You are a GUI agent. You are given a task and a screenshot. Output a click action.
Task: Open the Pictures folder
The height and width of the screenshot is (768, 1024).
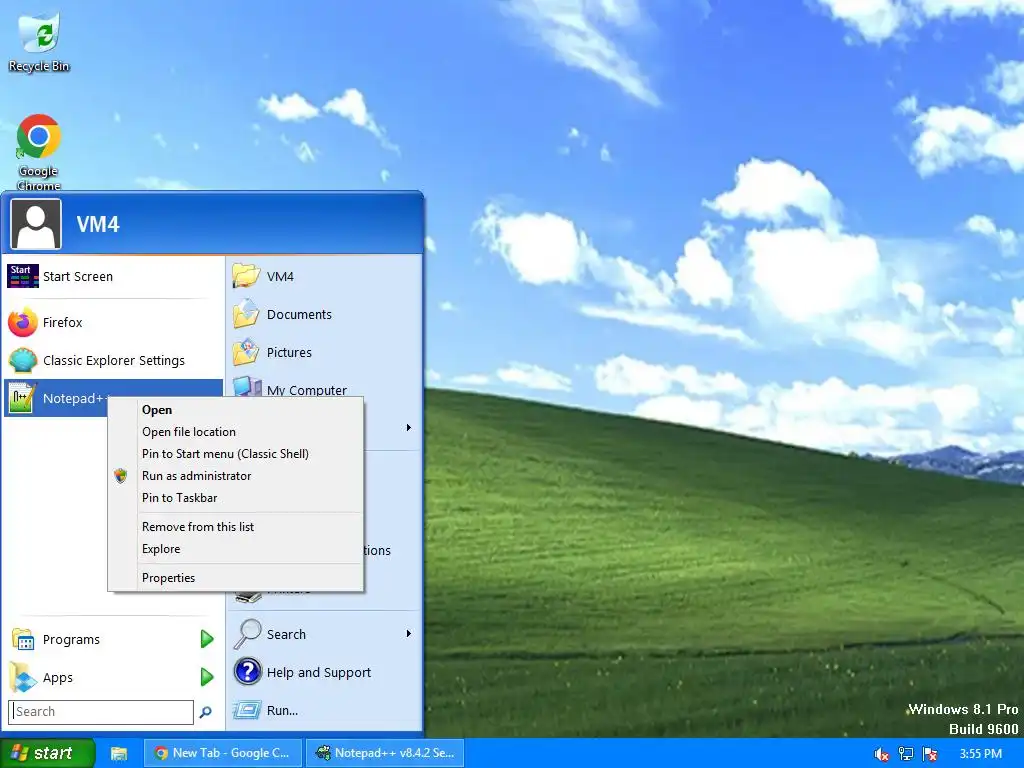(x=324, y=352)
